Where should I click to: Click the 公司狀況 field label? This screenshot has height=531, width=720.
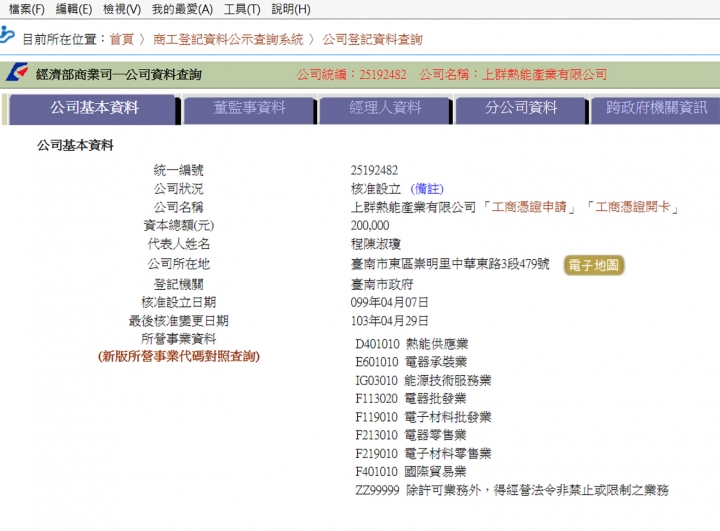coord(179,189)
